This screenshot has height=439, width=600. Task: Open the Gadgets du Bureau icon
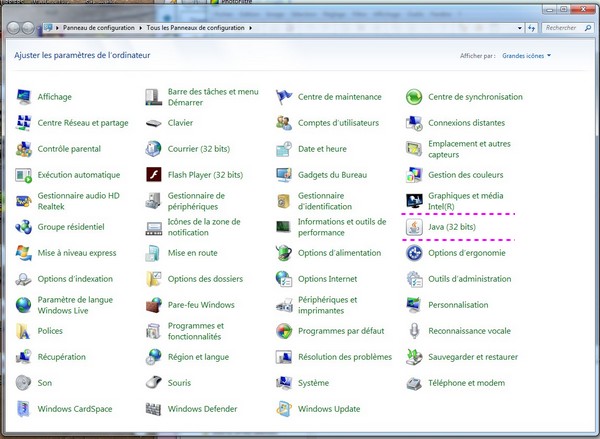point(284,175)
